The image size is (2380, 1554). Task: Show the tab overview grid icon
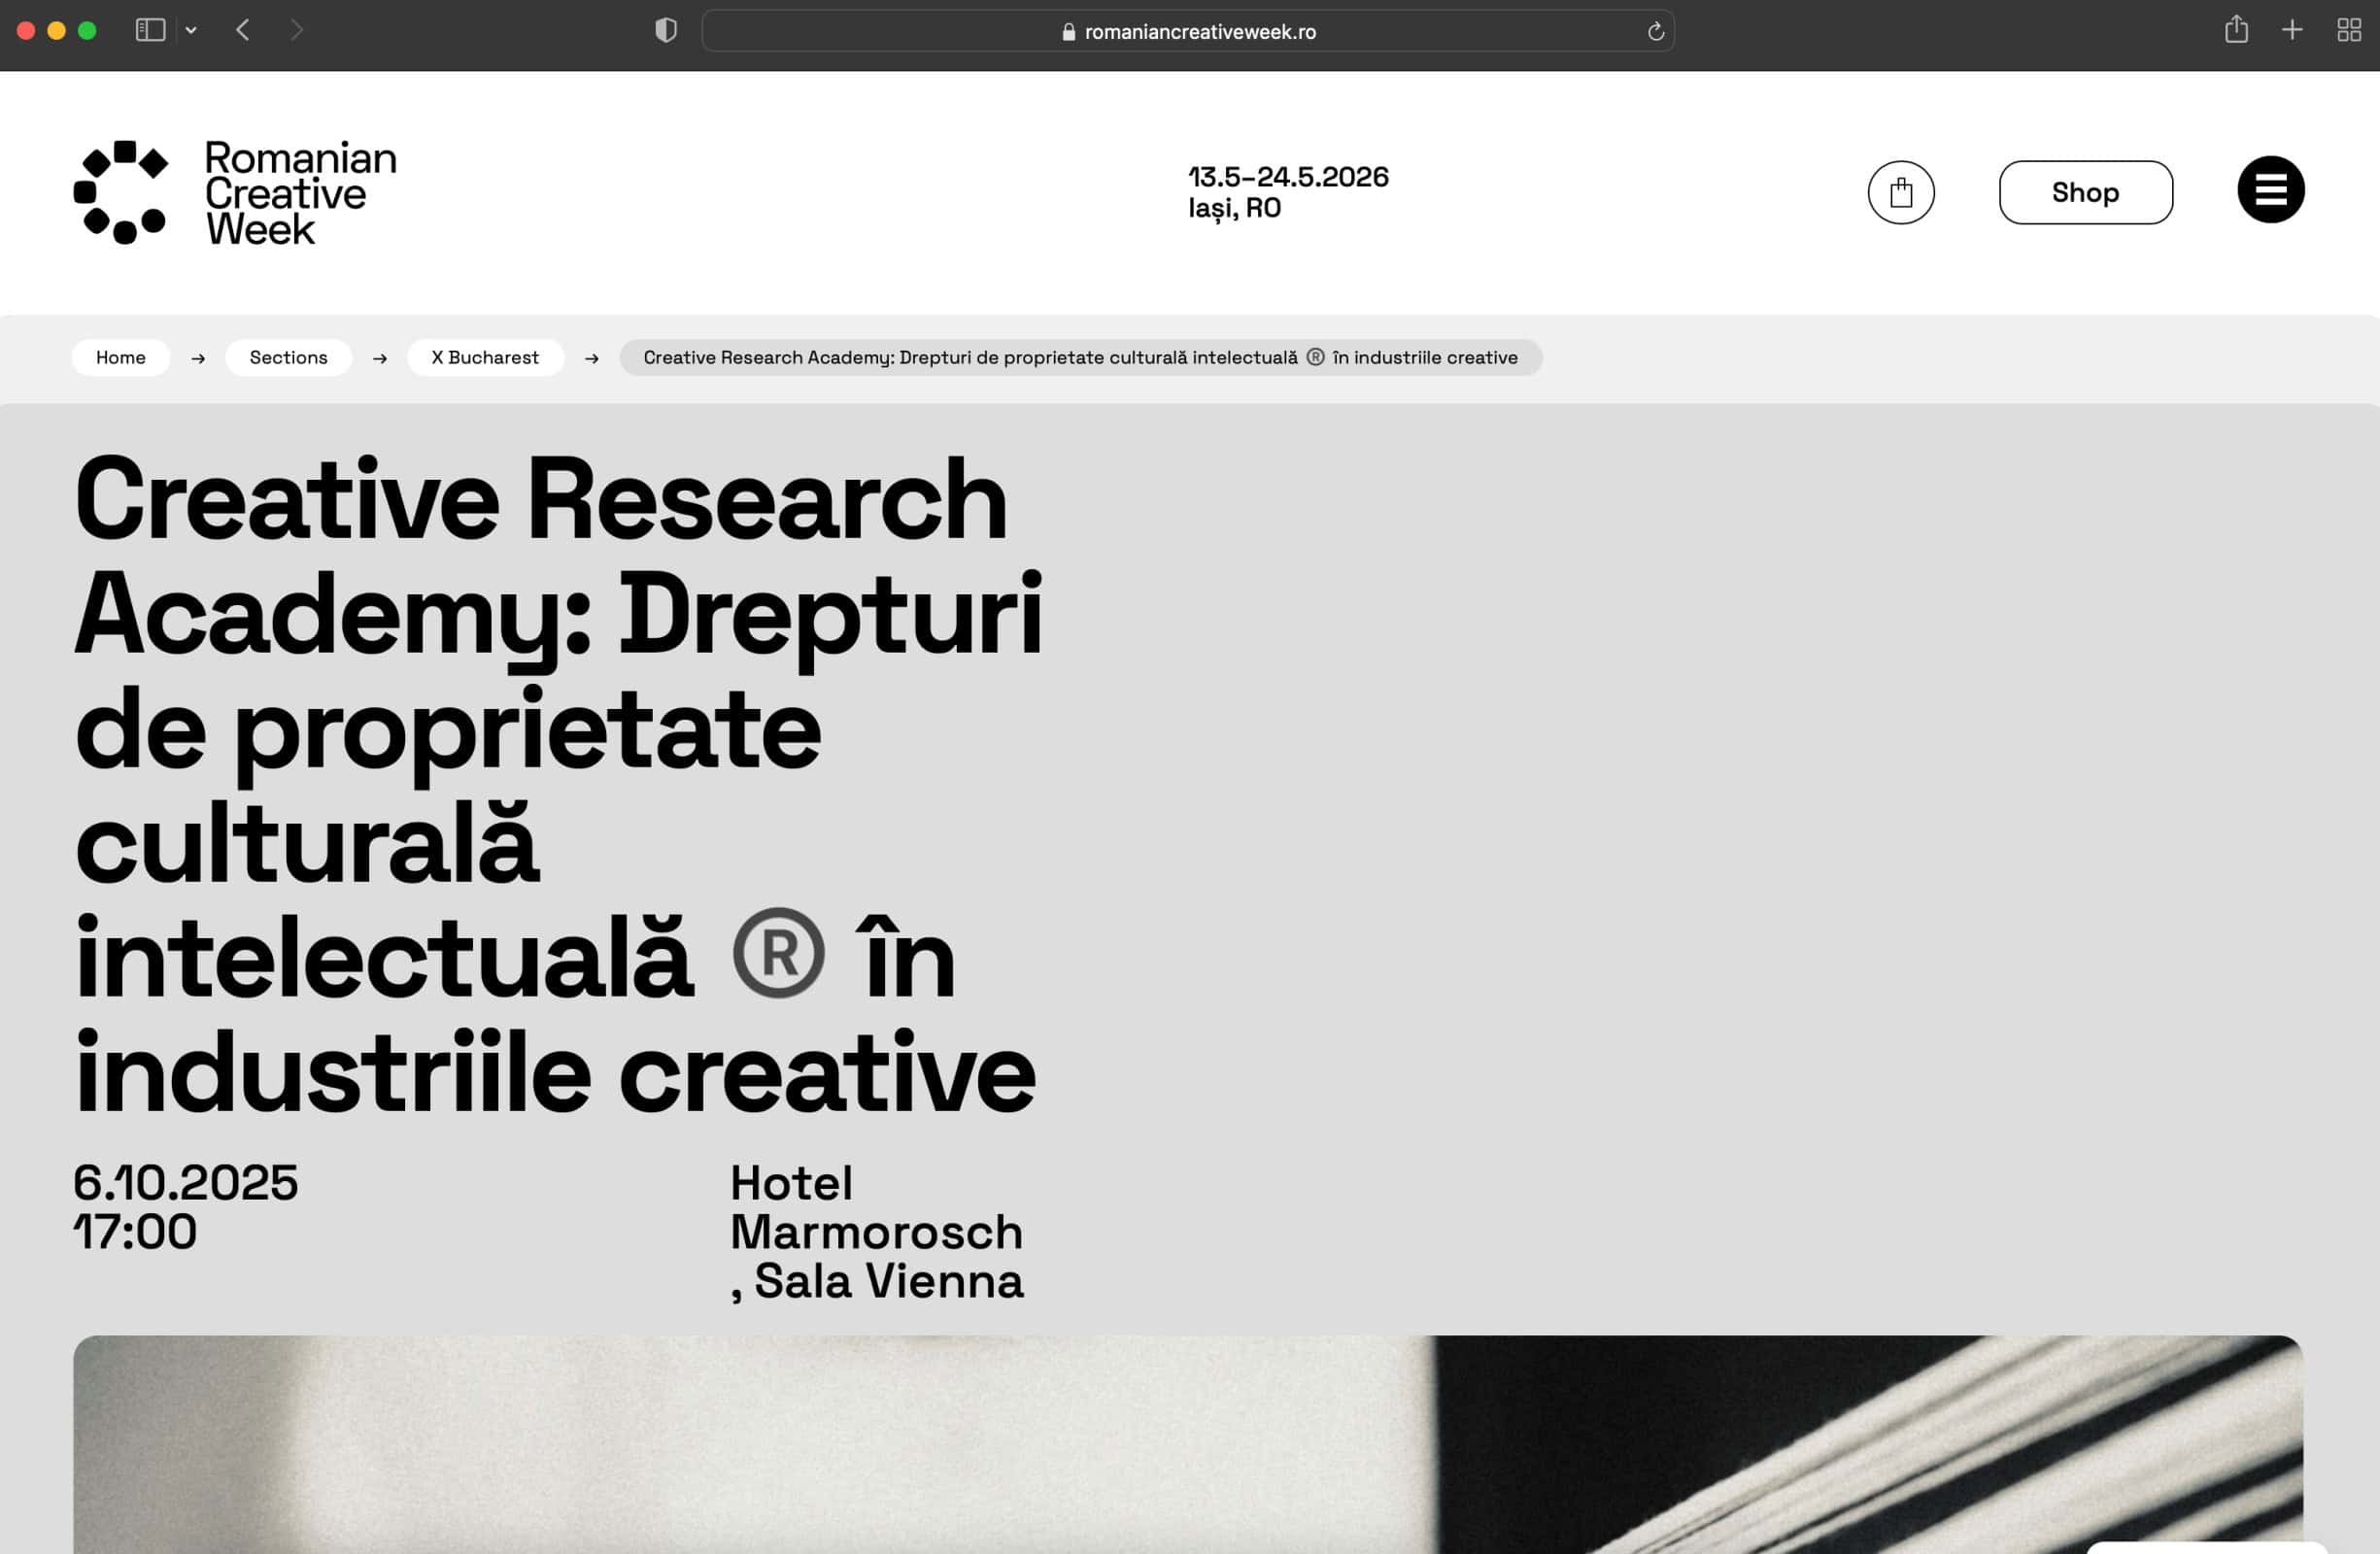(x=2349, y=31)
